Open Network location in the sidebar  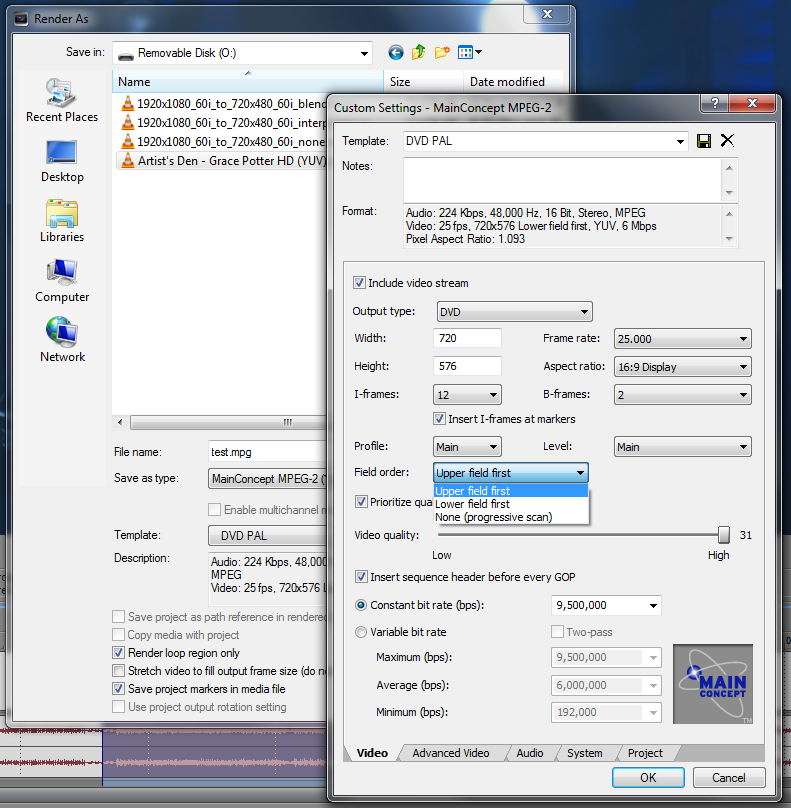point(62,341)
